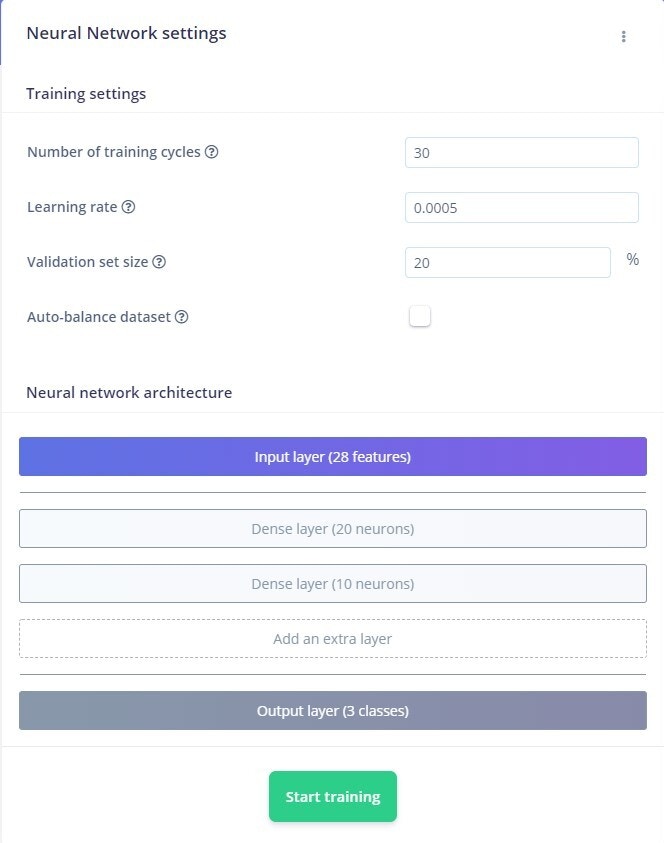The height and width of the screenshot is (843, 664).
Task: Select the Output layer (3 classes) block
Action: [x=333, y=711]
